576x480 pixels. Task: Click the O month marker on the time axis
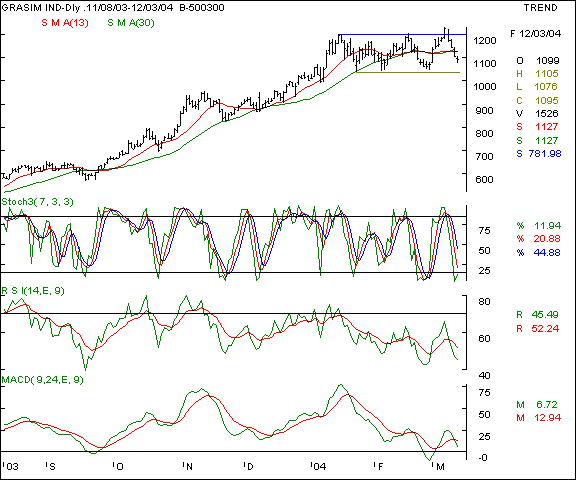(x=118, y=467)
